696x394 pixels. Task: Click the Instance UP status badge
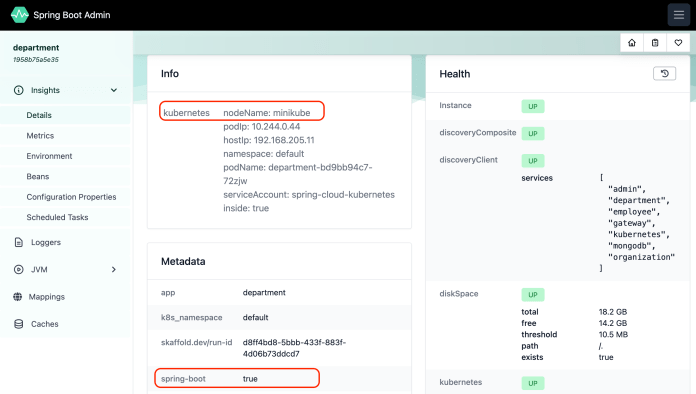(533, 106)
